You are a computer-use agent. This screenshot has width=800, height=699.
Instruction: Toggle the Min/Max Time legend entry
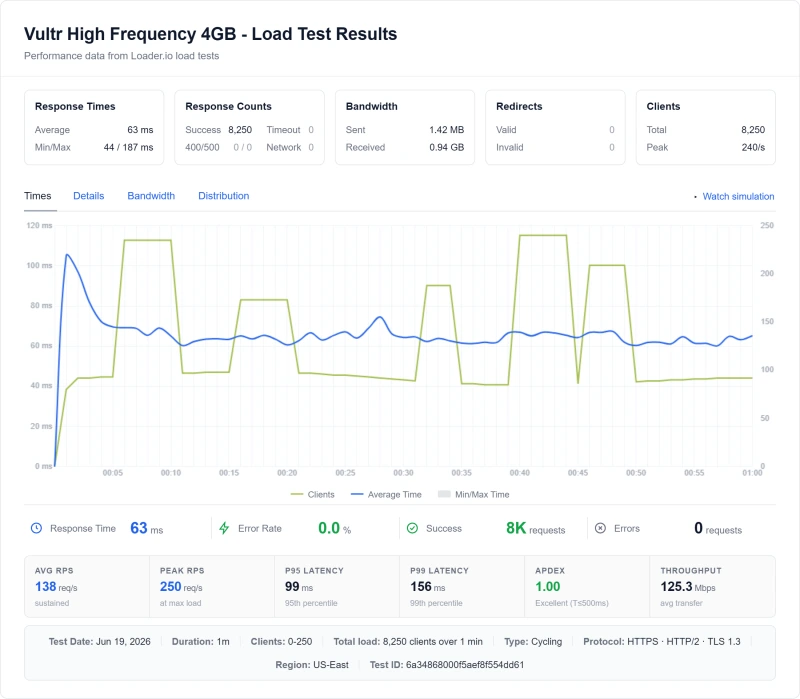tap(474, 494)
